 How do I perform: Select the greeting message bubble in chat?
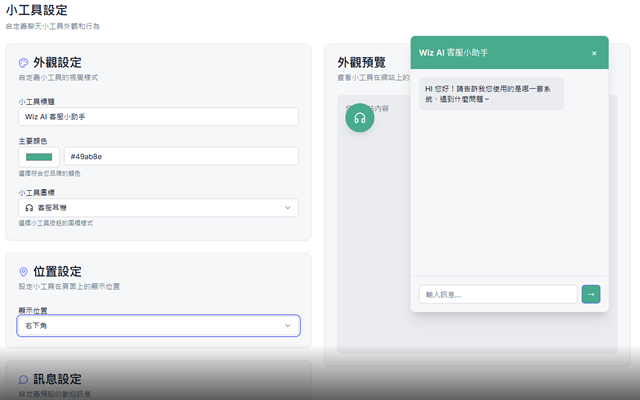tap(491, 94)
